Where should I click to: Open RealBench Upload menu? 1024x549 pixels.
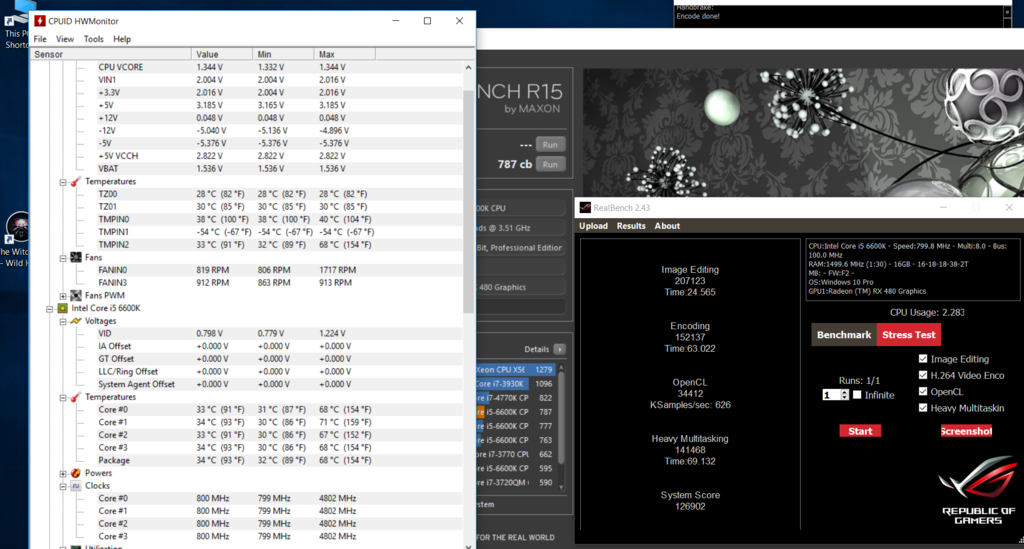tap(593, 226)
